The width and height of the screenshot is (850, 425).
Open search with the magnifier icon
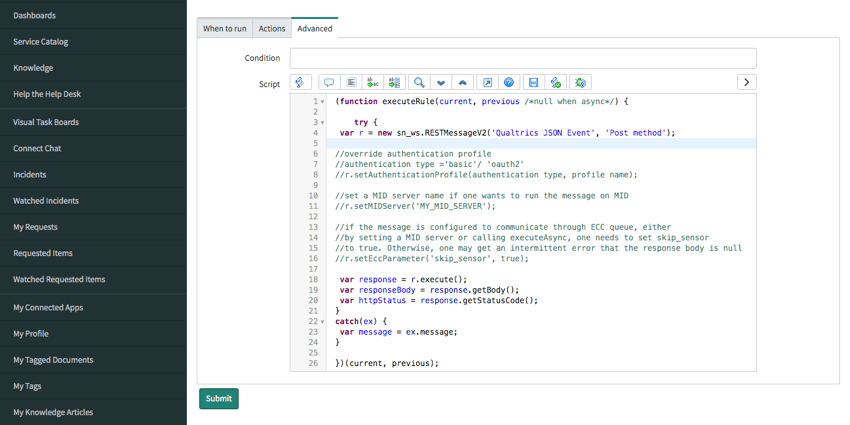[419, 82]
